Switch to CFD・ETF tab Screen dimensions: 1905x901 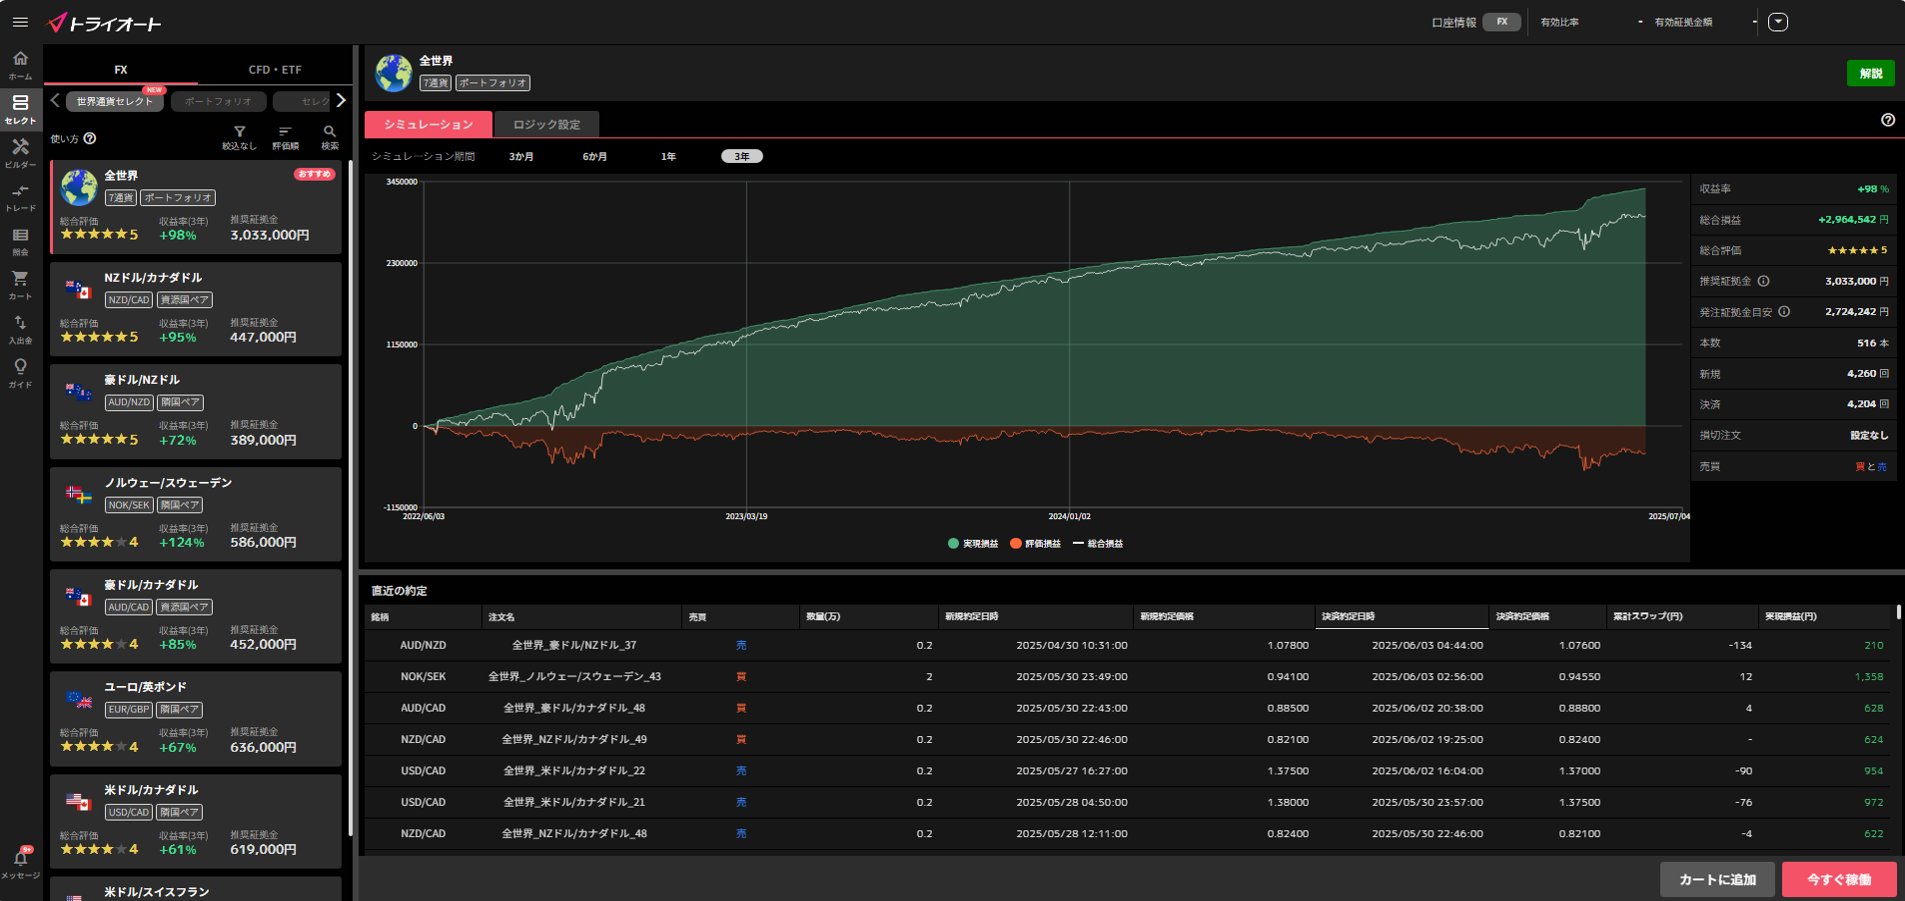coord(274,69)
